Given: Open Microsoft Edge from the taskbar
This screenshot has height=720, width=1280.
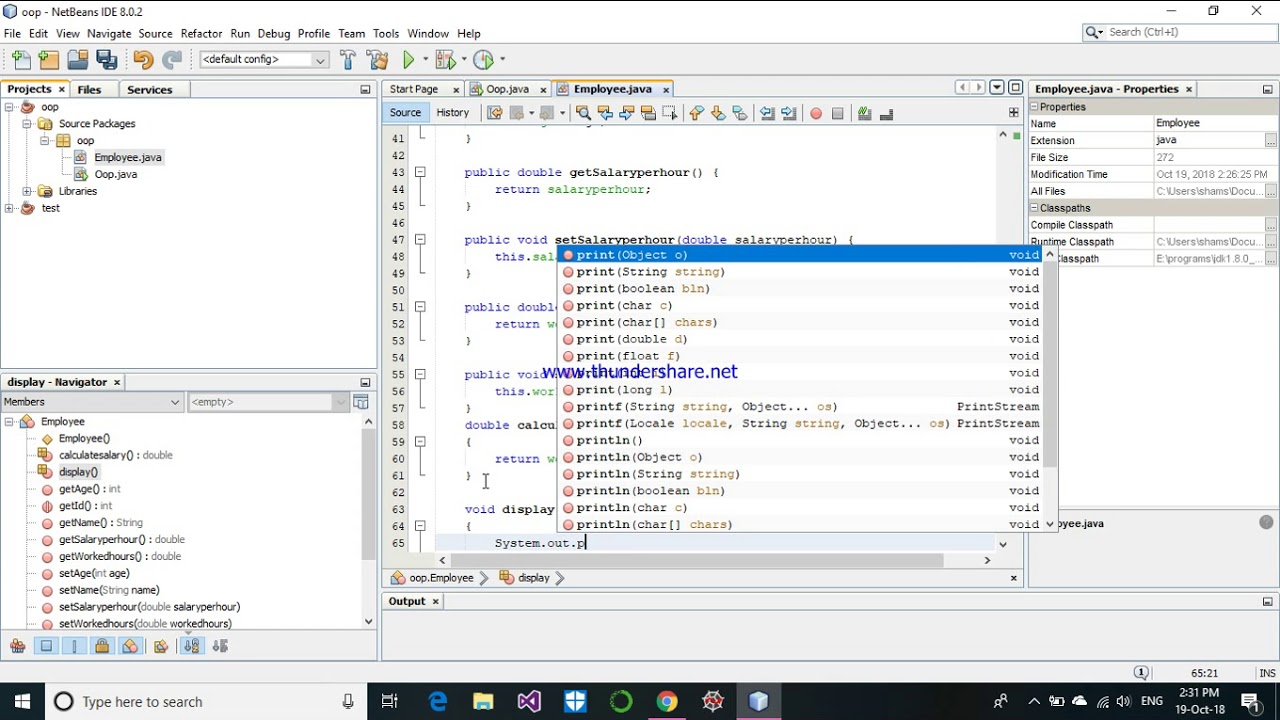Looking at the screenshot, I should 438,701.
